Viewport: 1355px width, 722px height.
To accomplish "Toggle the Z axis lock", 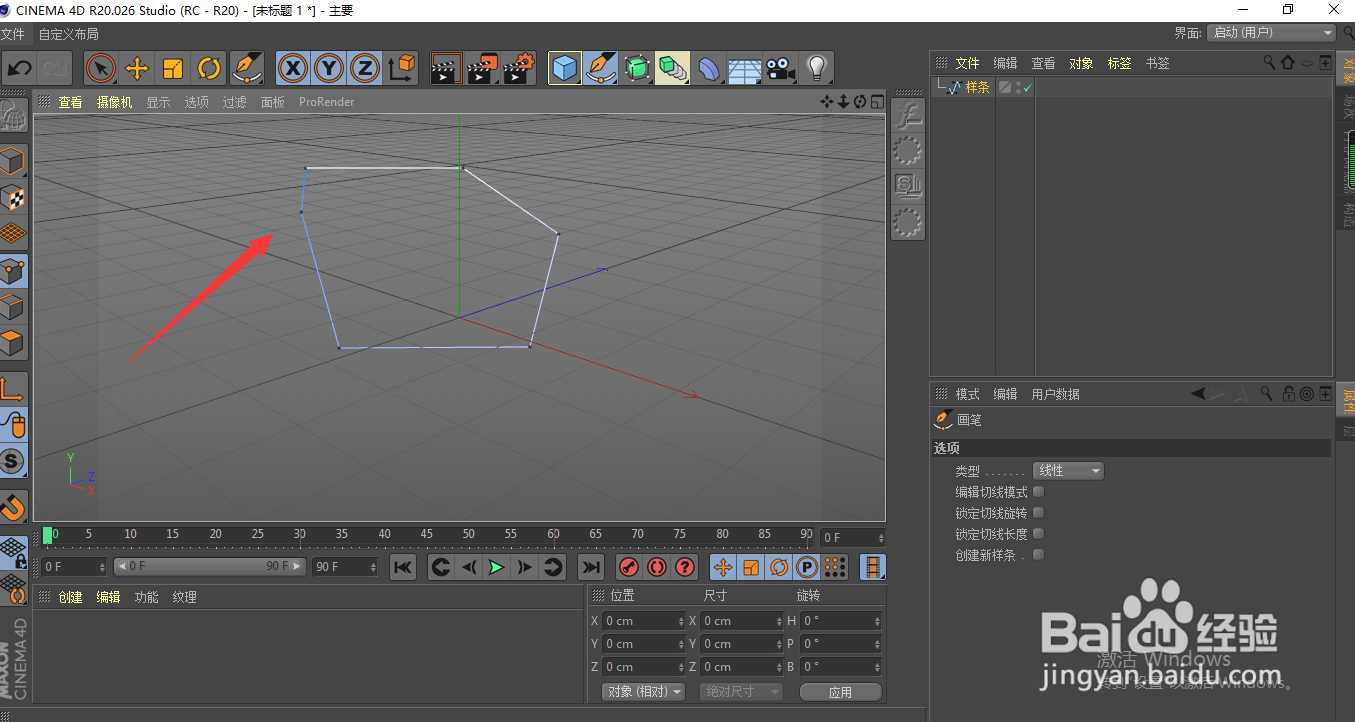I will [365, 68].
